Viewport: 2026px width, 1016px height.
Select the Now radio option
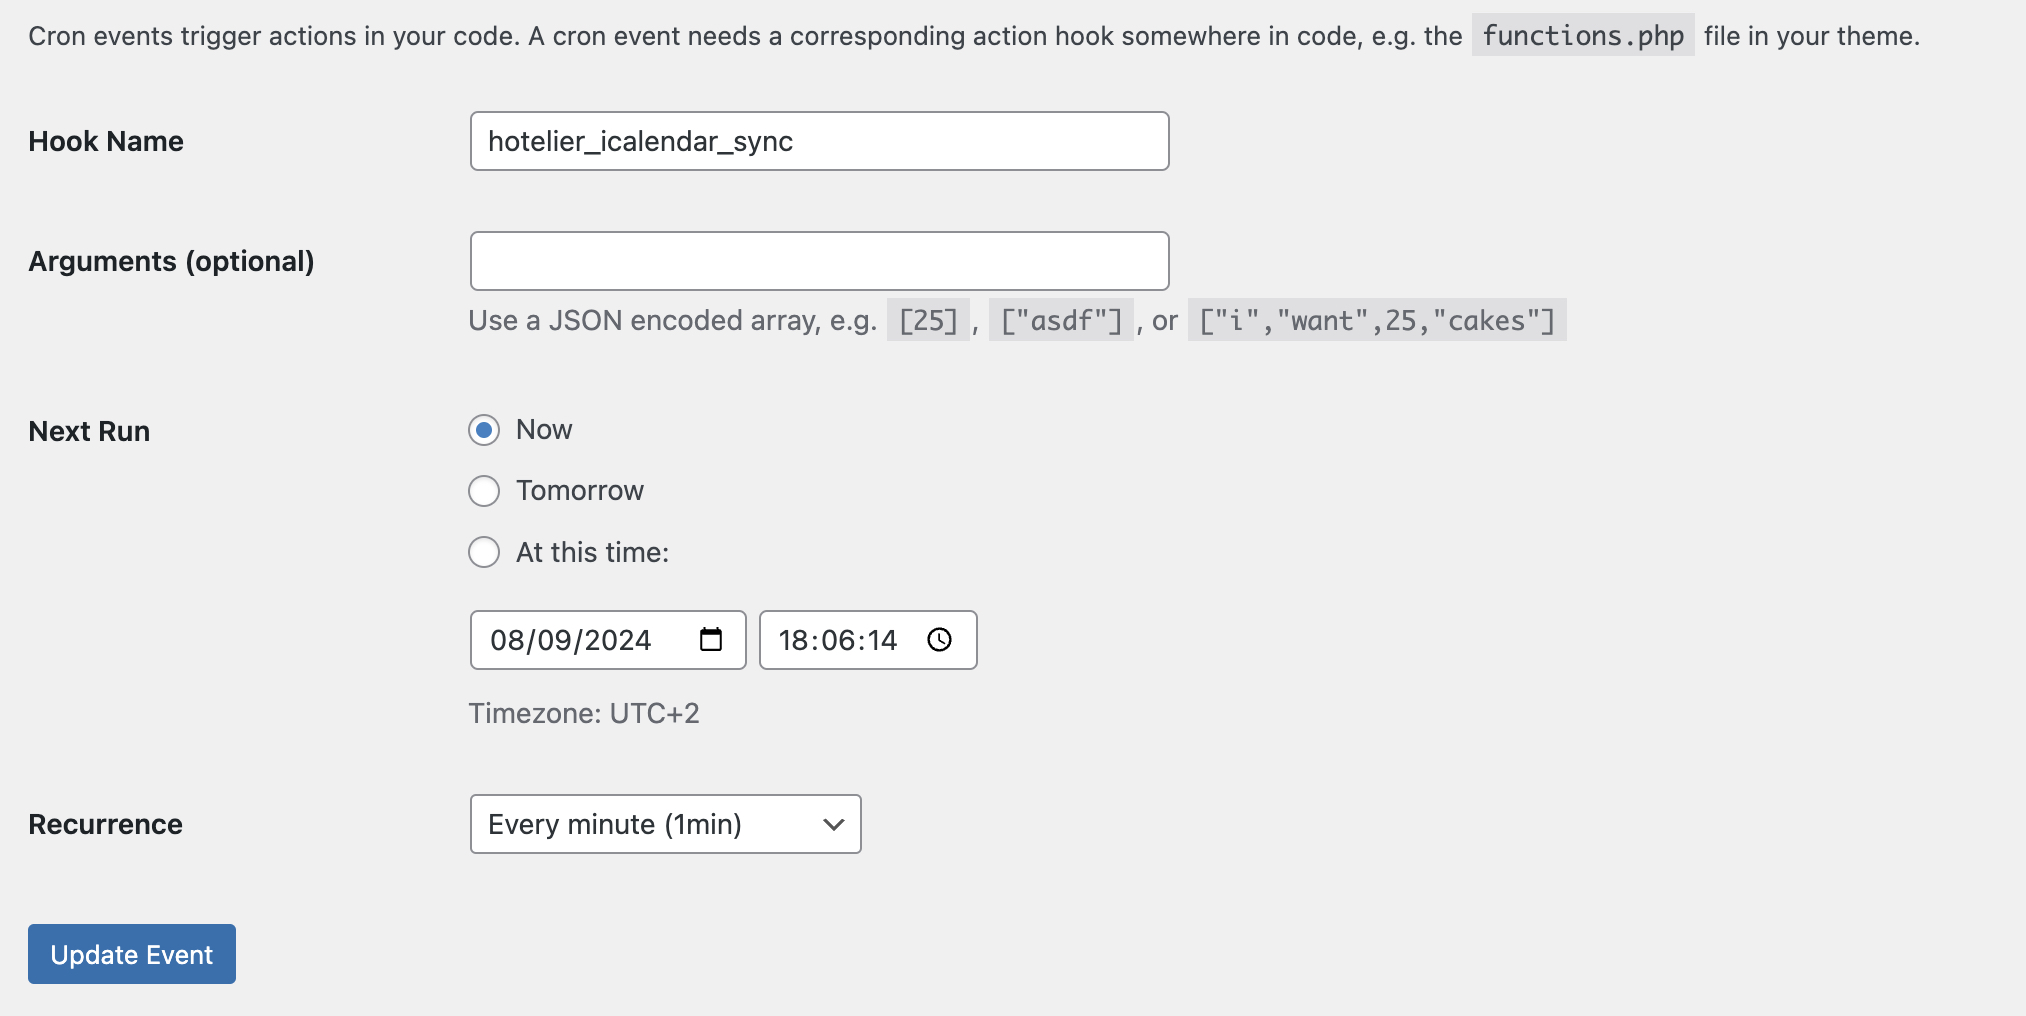(484, 430)
